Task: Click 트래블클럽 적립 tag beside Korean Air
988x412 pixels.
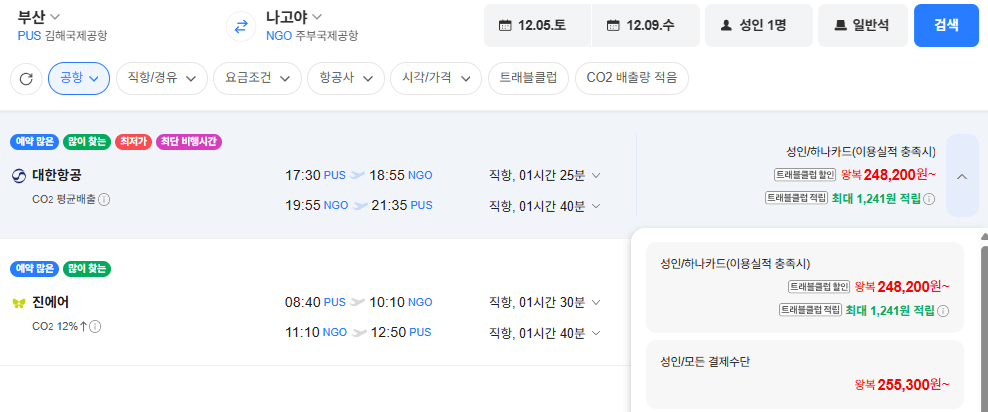Action: (x=796, y=198)
